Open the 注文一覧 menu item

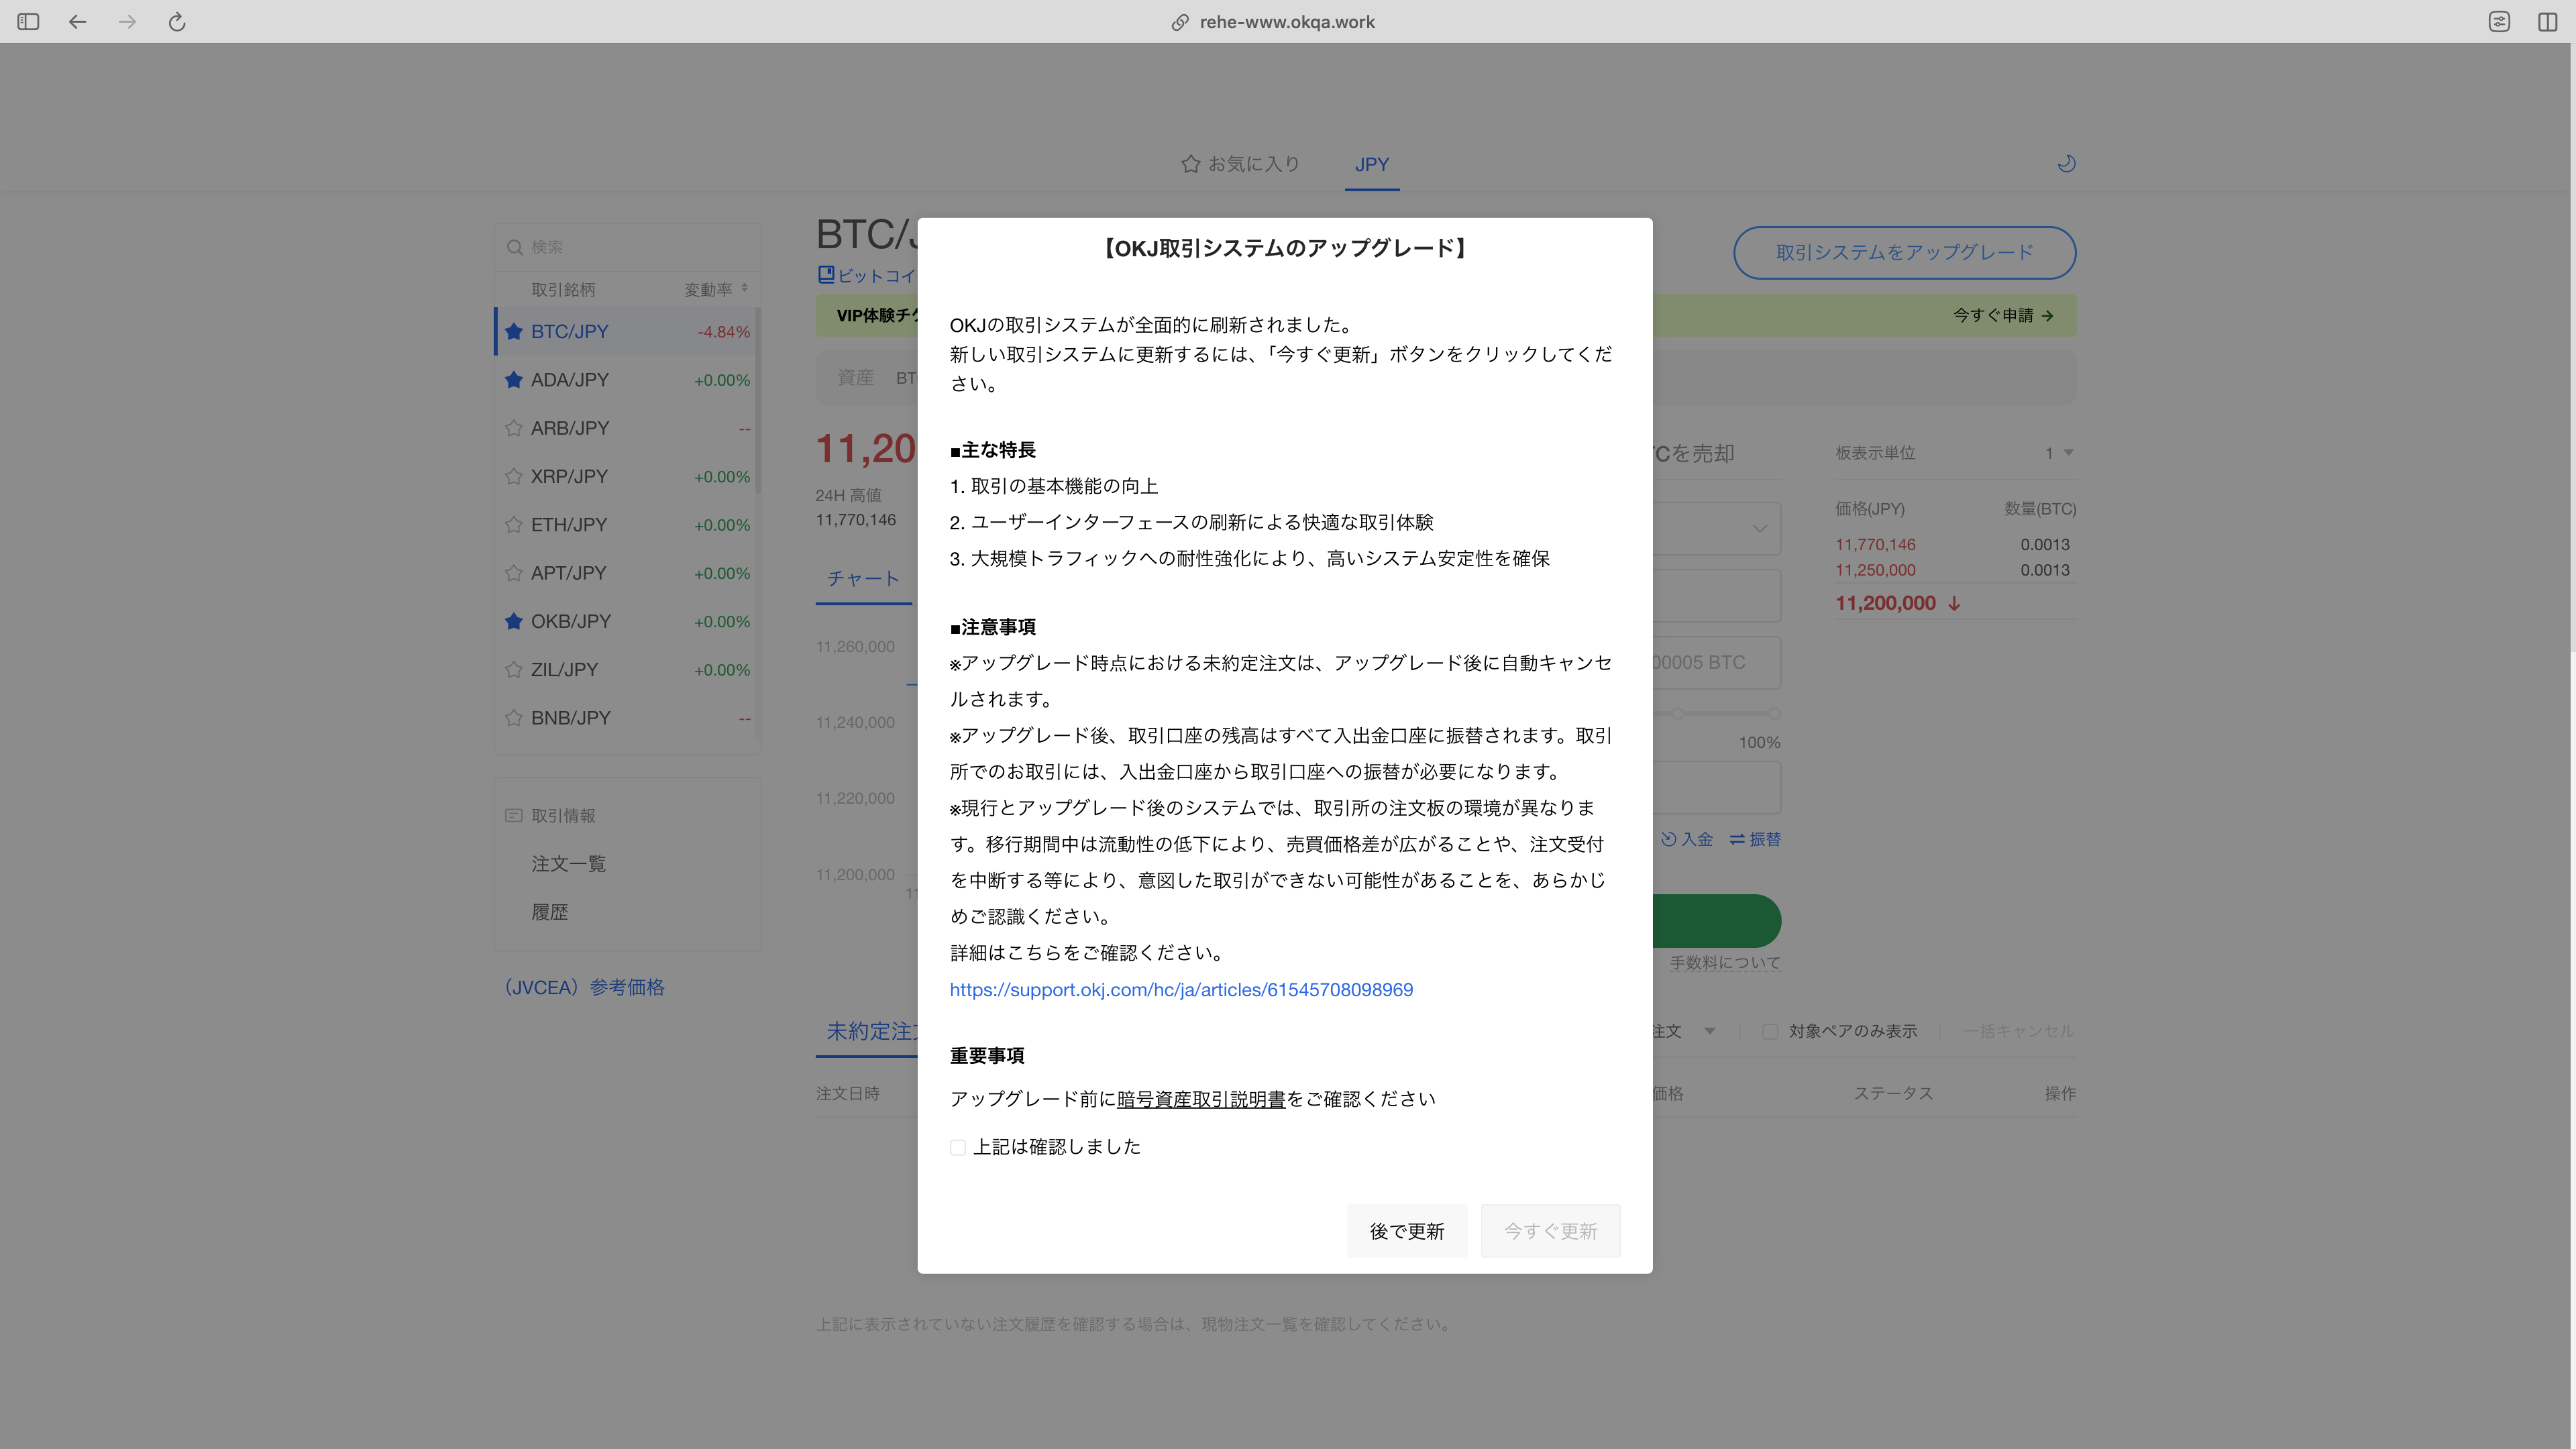[568, 863]
